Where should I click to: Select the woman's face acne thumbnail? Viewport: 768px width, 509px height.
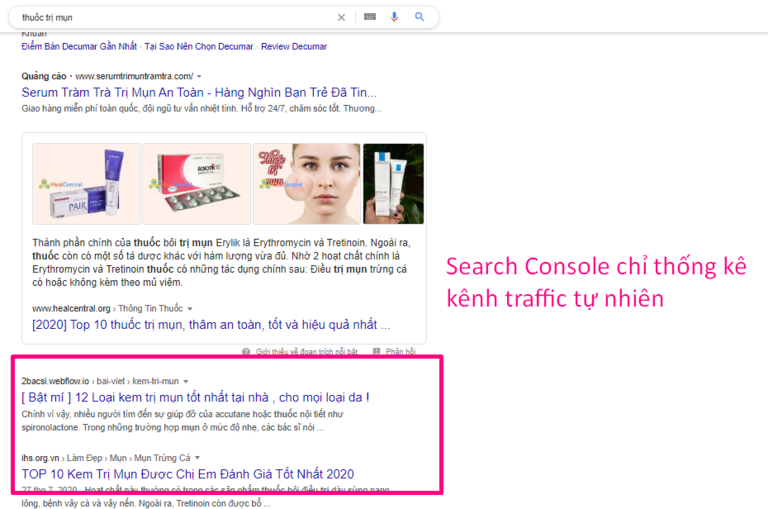tap(306, 184)
